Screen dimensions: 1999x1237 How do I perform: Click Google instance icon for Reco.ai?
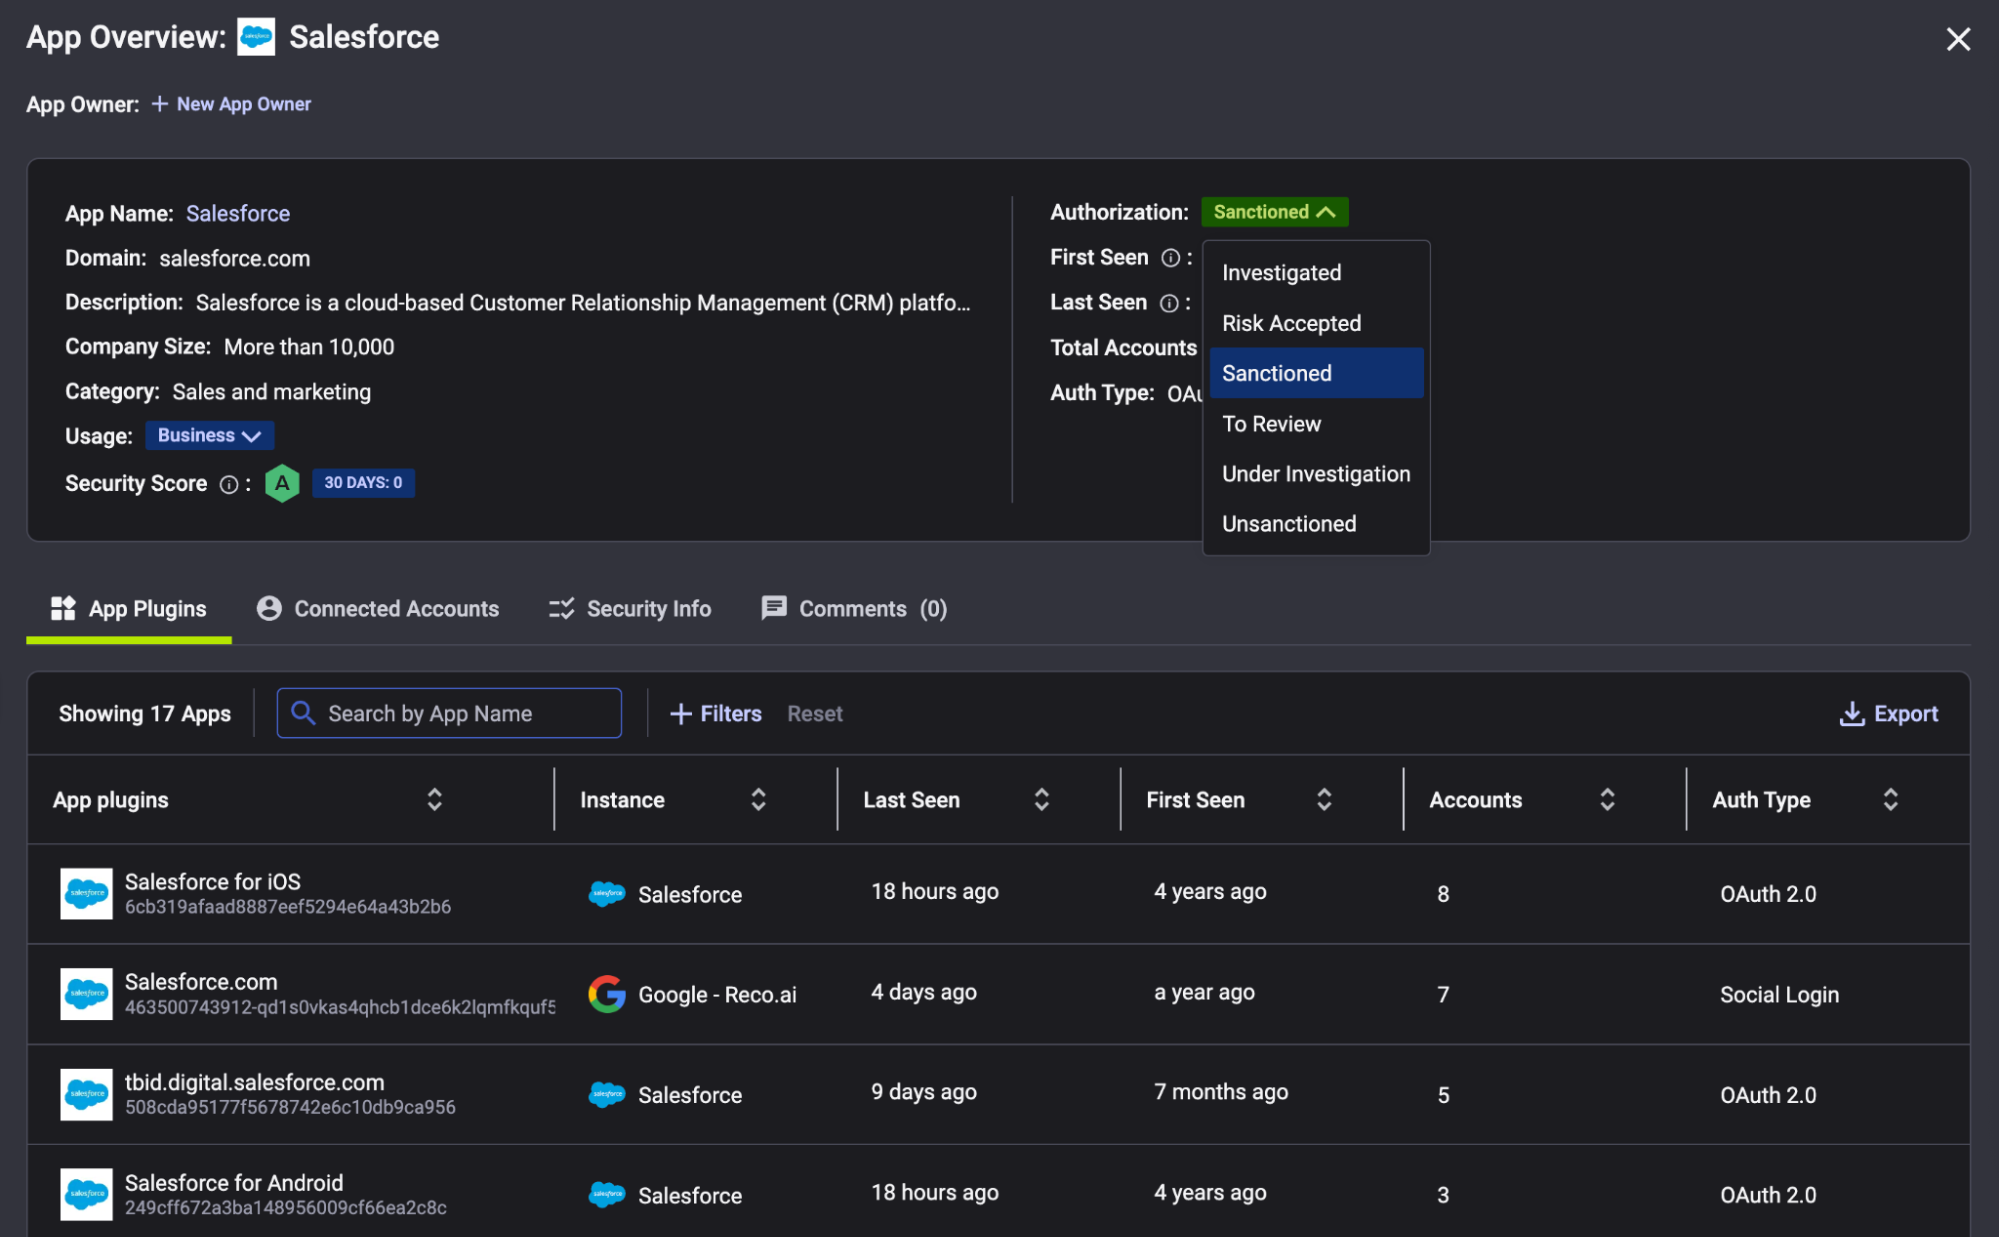pyautogui.click(x=607, y=994)
